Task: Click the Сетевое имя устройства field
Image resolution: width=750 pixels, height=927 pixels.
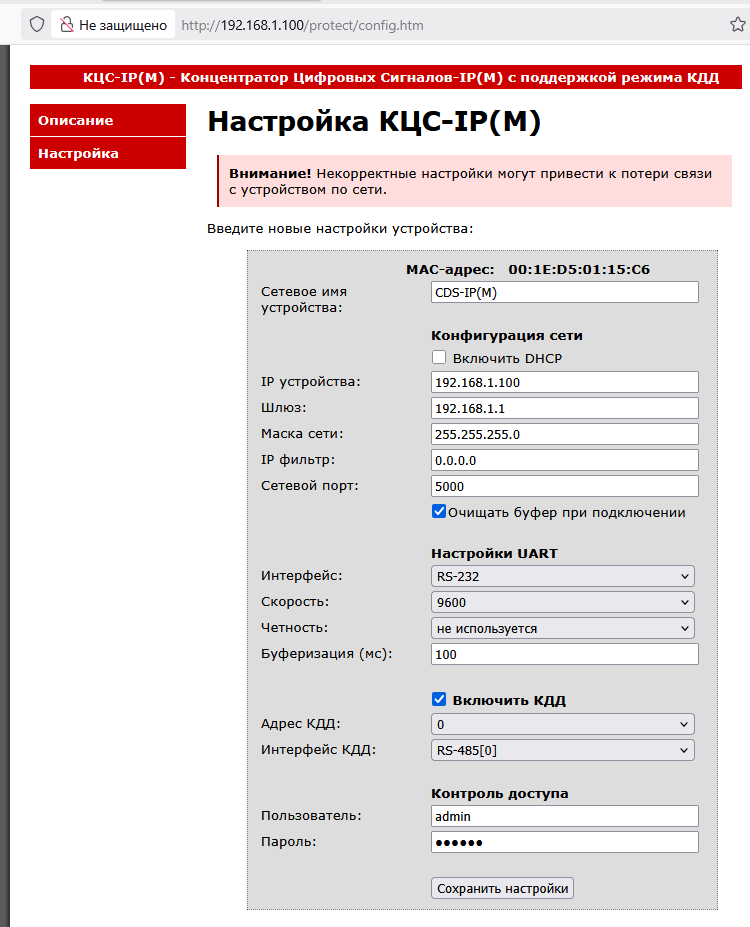Action: (564, 292)
